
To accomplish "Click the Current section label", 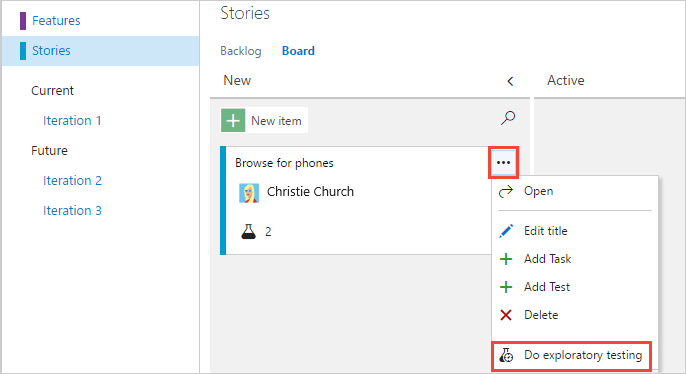I will 52,91.
